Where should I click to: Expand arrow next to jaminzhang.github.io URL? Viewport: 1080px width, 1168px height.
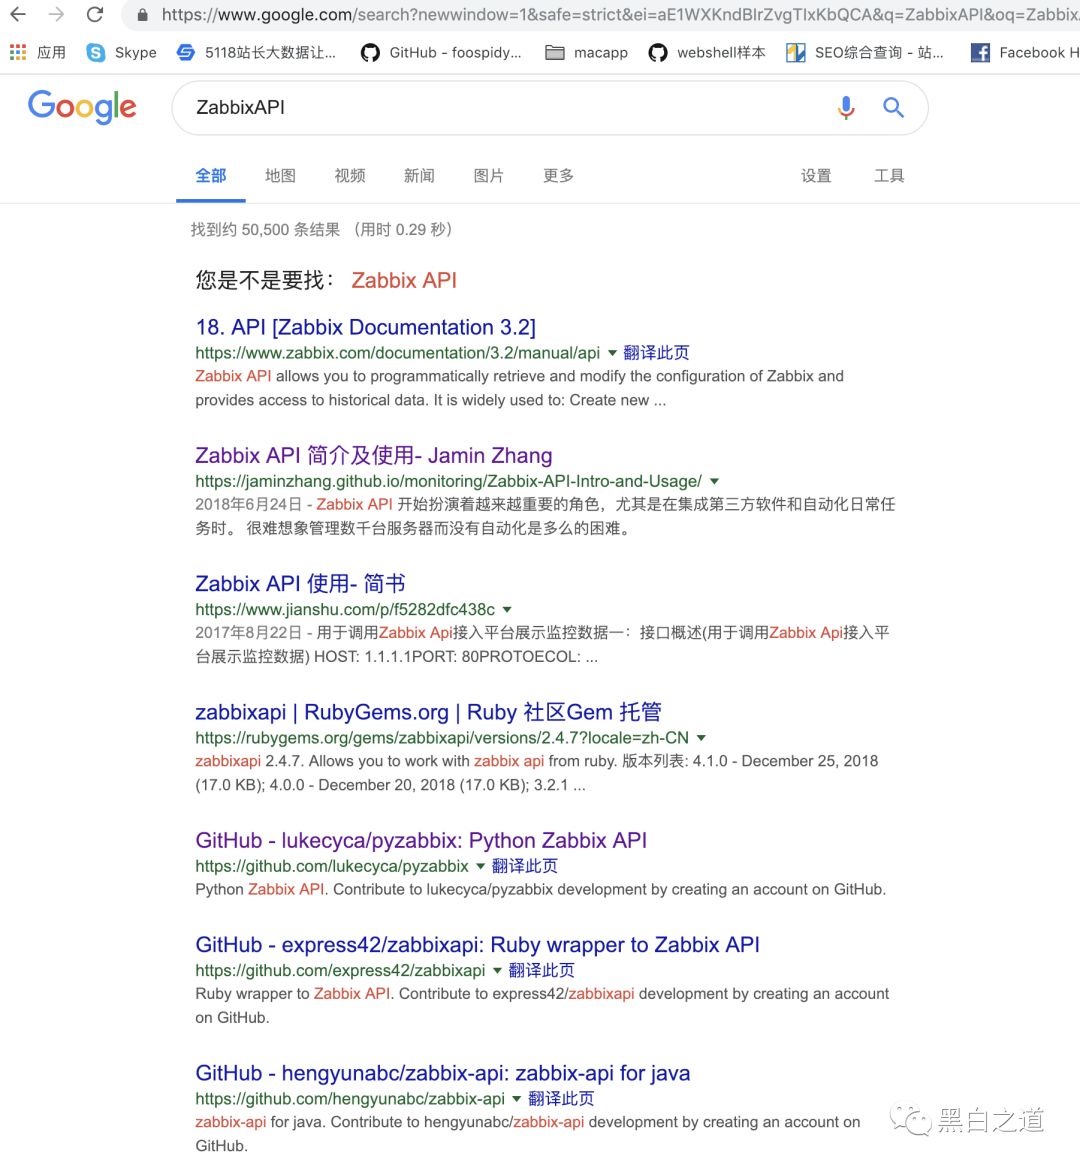point(714,481)
